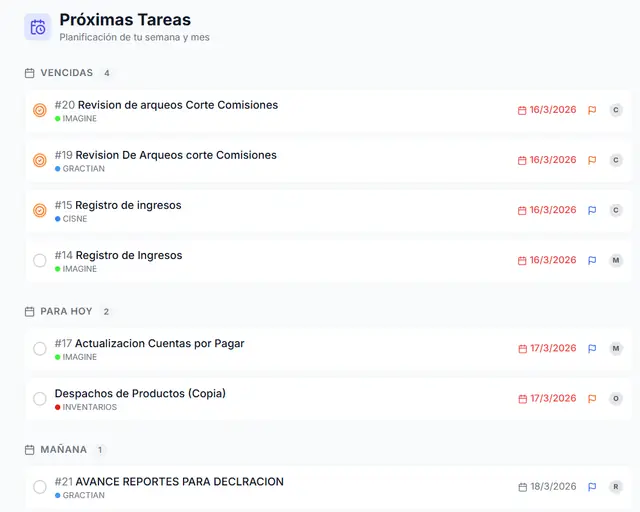Click calendar icon beside task #19's due date
This screenshot has width=640, height=512.
coord(522,160)
